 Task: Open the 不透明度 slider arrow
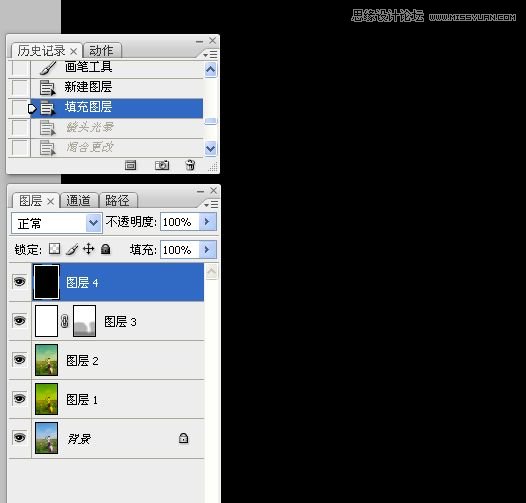(208, 221)
